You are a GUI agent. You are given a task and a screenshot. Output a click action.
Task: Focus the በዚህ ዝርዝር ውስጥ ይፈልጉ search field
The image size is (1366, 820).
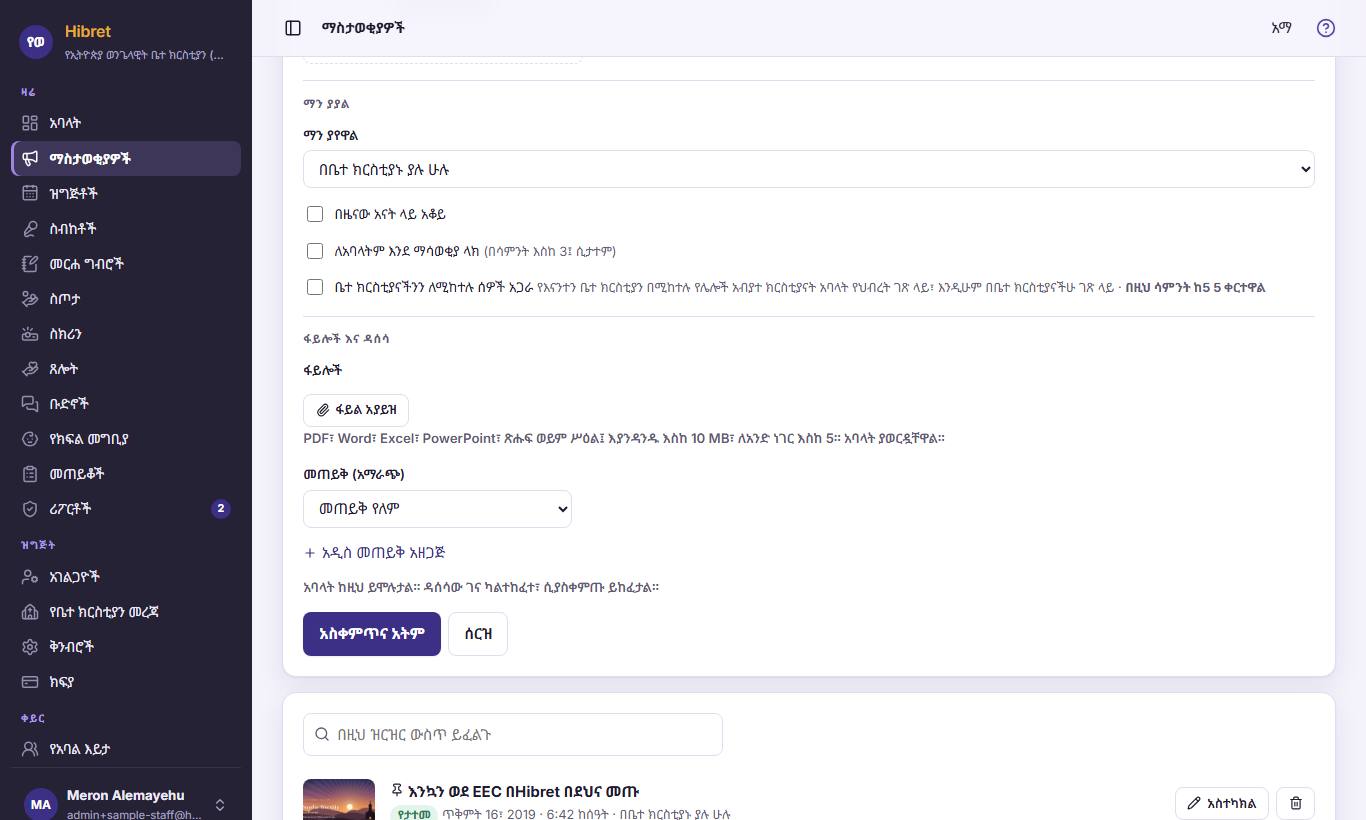coord(513,734)
